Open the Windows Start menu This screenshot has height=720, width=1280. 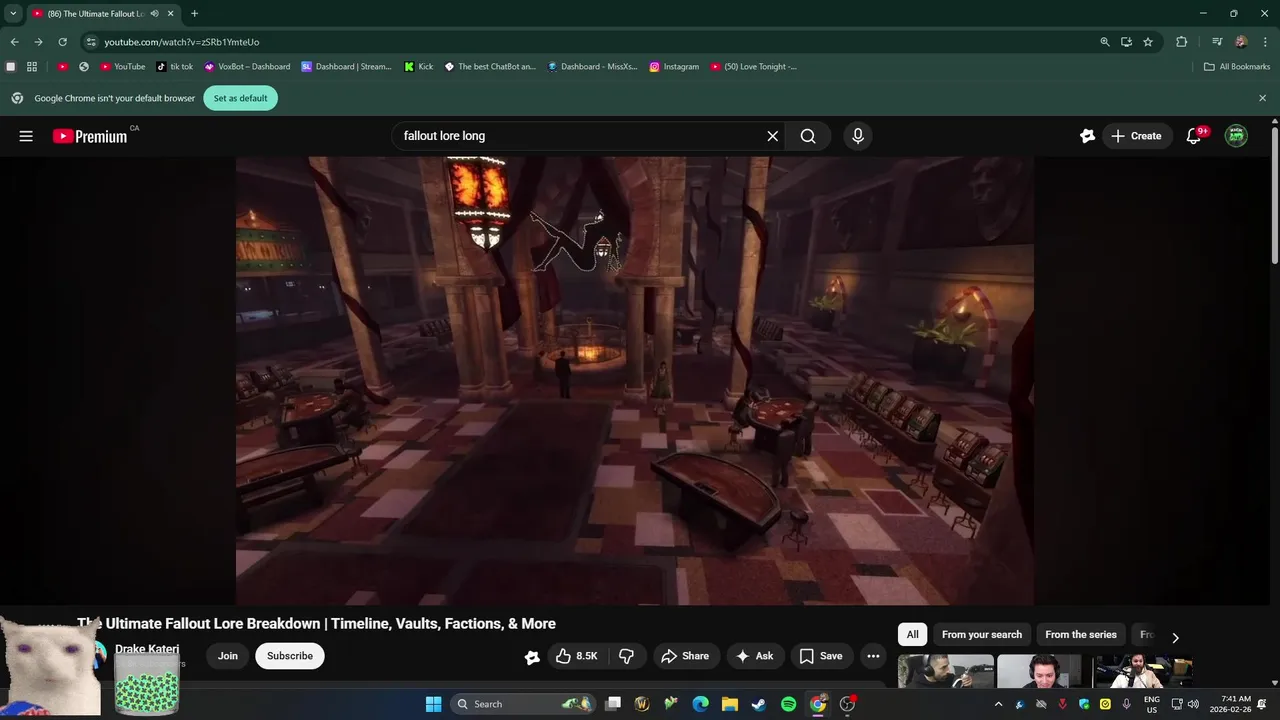(x=433, y=704)
